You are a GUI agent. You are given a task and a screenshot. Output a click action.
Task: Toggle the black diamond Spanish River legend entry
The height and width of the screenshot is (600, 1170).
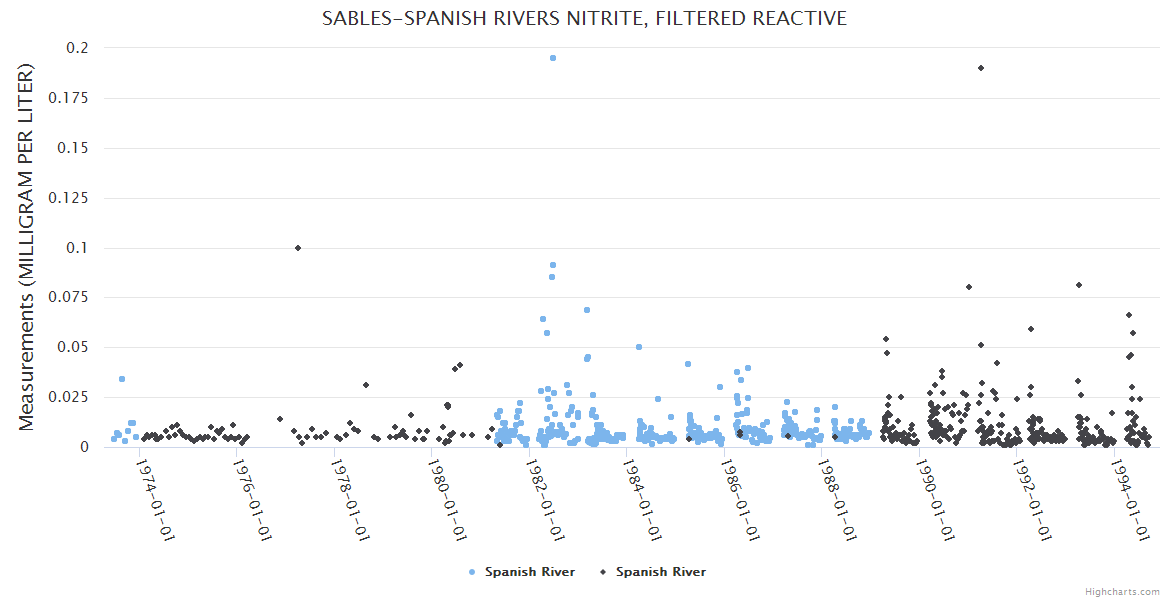pos(660,572)
